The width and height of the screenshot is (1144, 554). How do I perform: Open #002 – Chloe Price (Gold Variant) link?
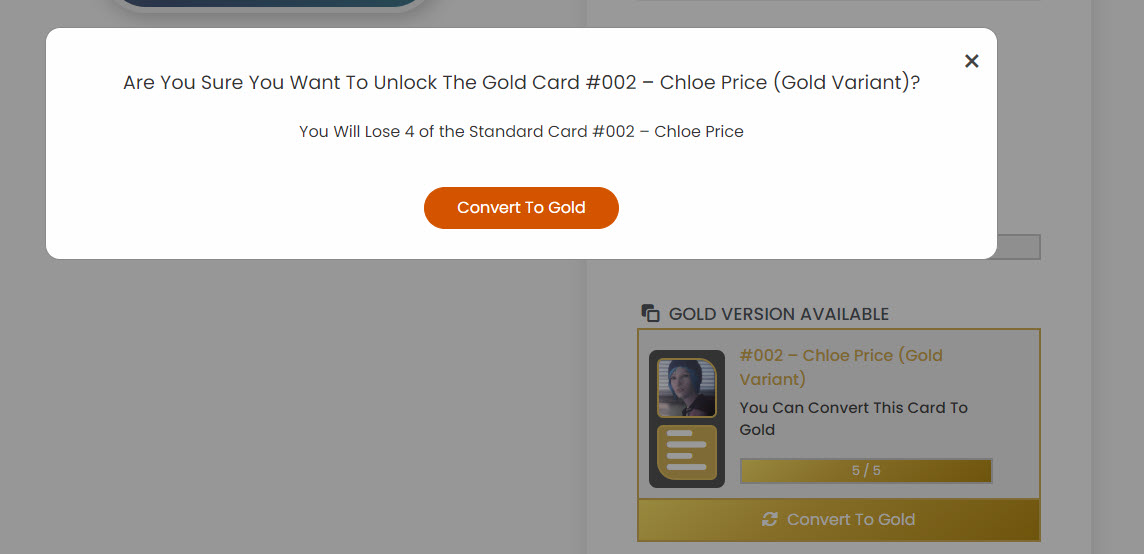pyautogui.click(x=840, y=367)
